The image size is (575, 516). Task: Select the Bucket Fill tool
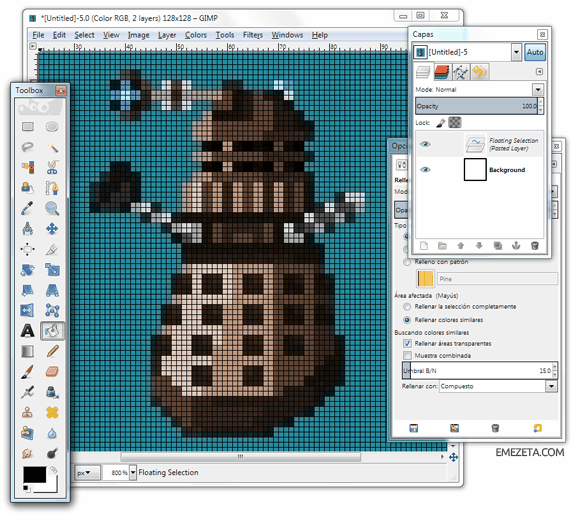(52, 331)
